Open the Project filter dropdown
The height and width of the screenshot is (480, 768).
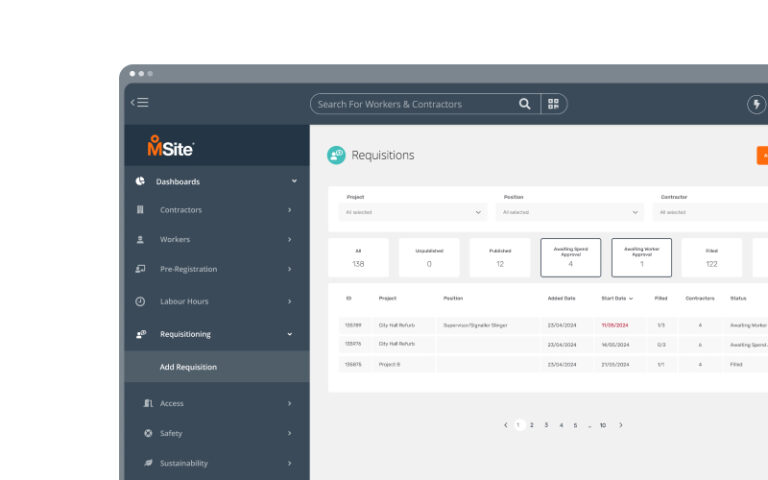[413, 212]
